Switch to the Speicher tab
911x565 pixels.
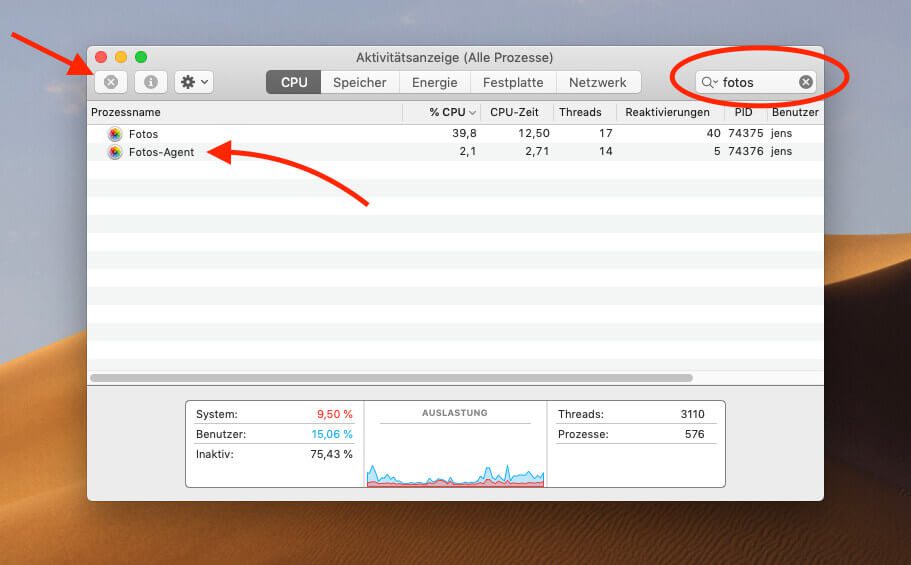tap(360, 83)
